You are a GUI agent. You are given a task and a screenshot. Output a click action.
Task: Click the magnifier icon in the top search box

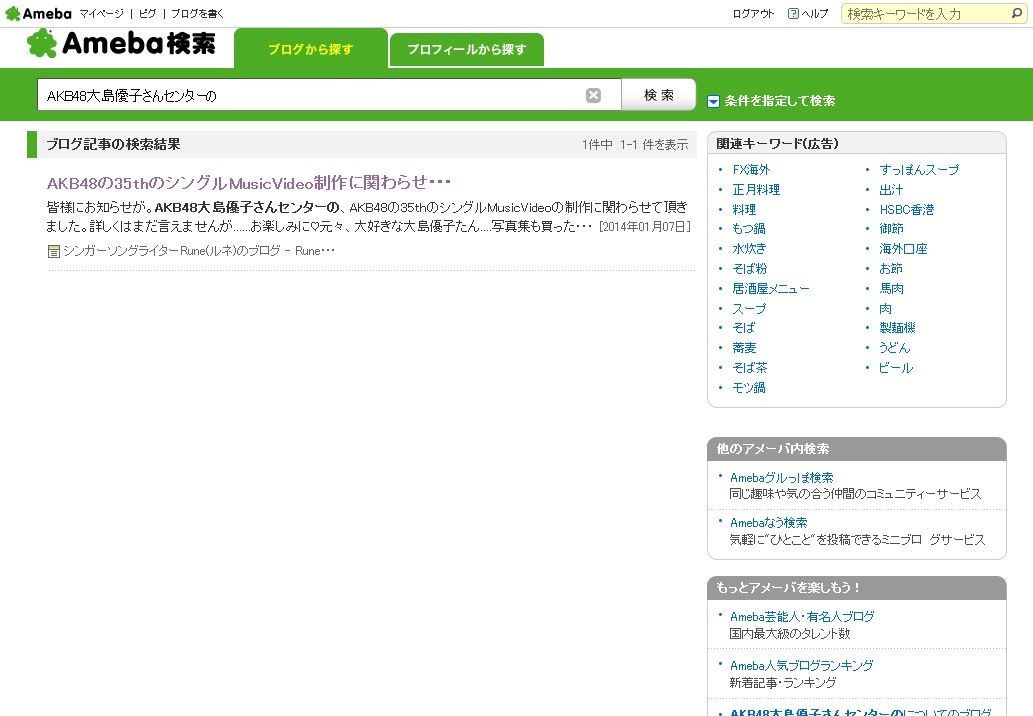click(1017, 13)
